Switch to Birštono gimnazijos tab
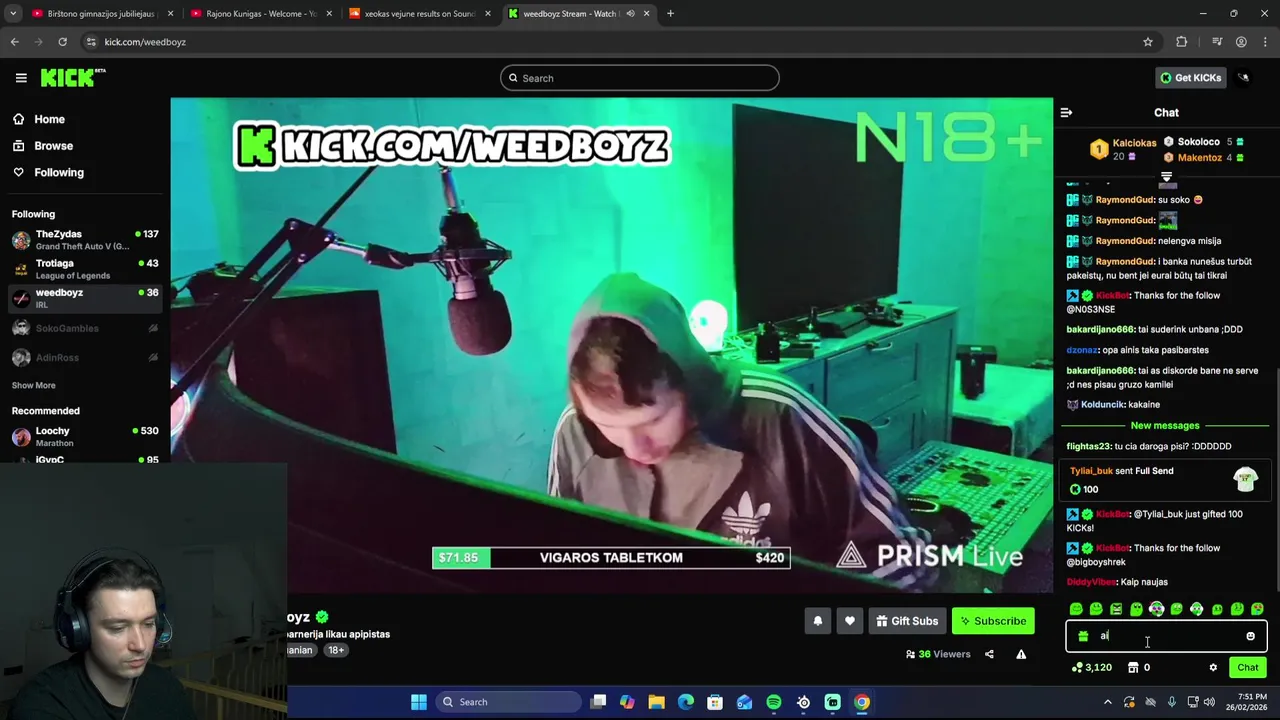This screenshot has height=720, width=1280. (103, 14)
